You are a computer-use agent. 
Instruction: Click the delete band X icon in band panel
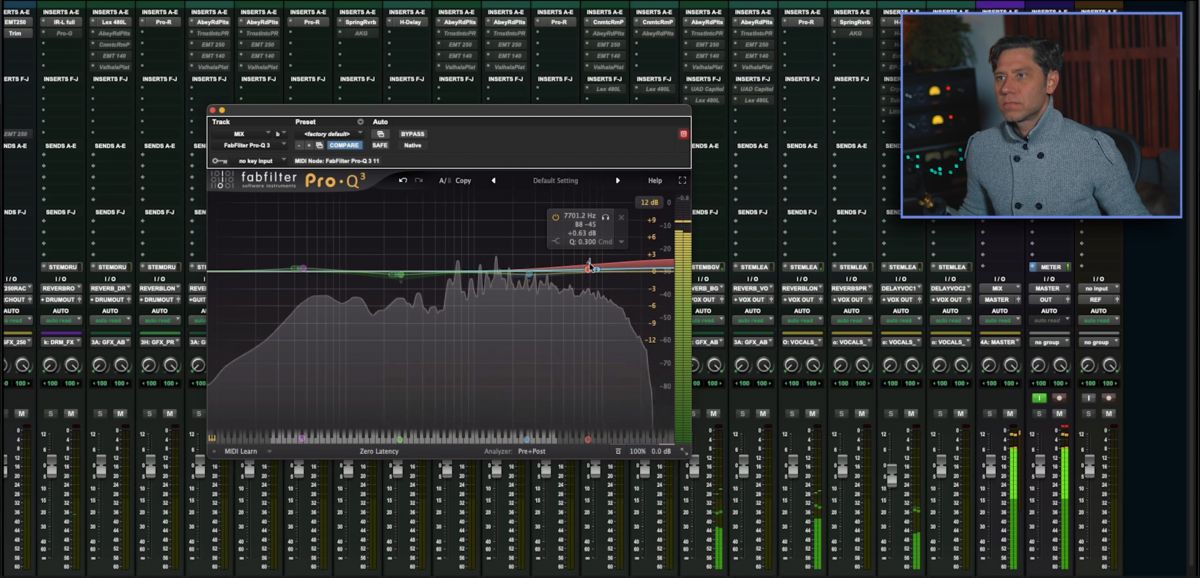pos(621,217)
